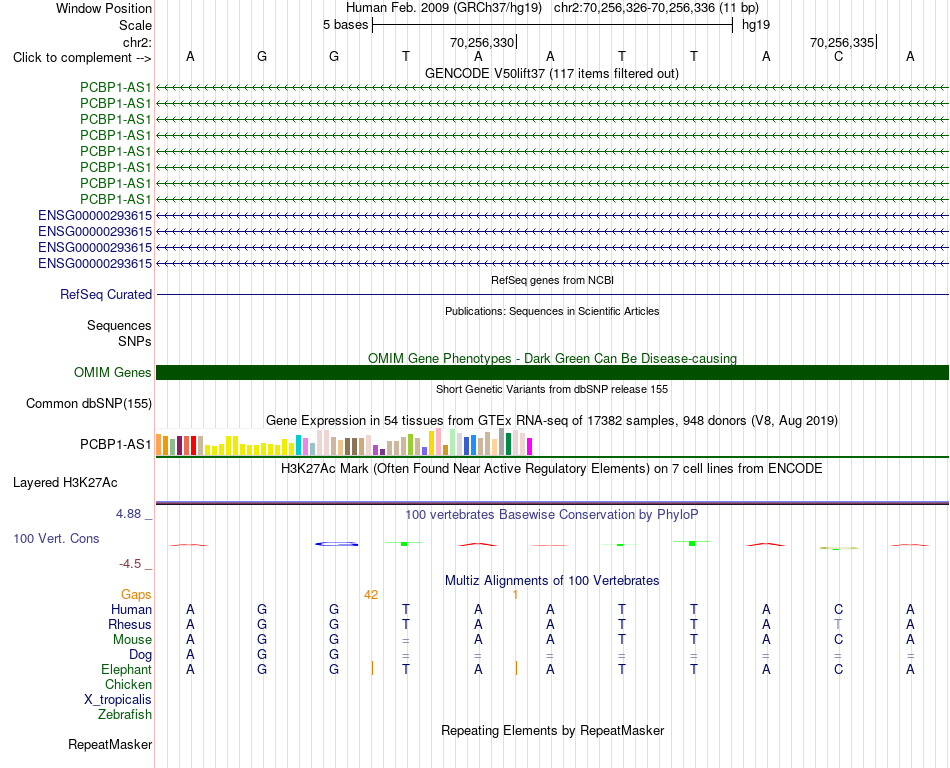This screenshot has width=950, height=768.
Task: Open the RefSeq Curated track label
Action: [x=105, y=294]
